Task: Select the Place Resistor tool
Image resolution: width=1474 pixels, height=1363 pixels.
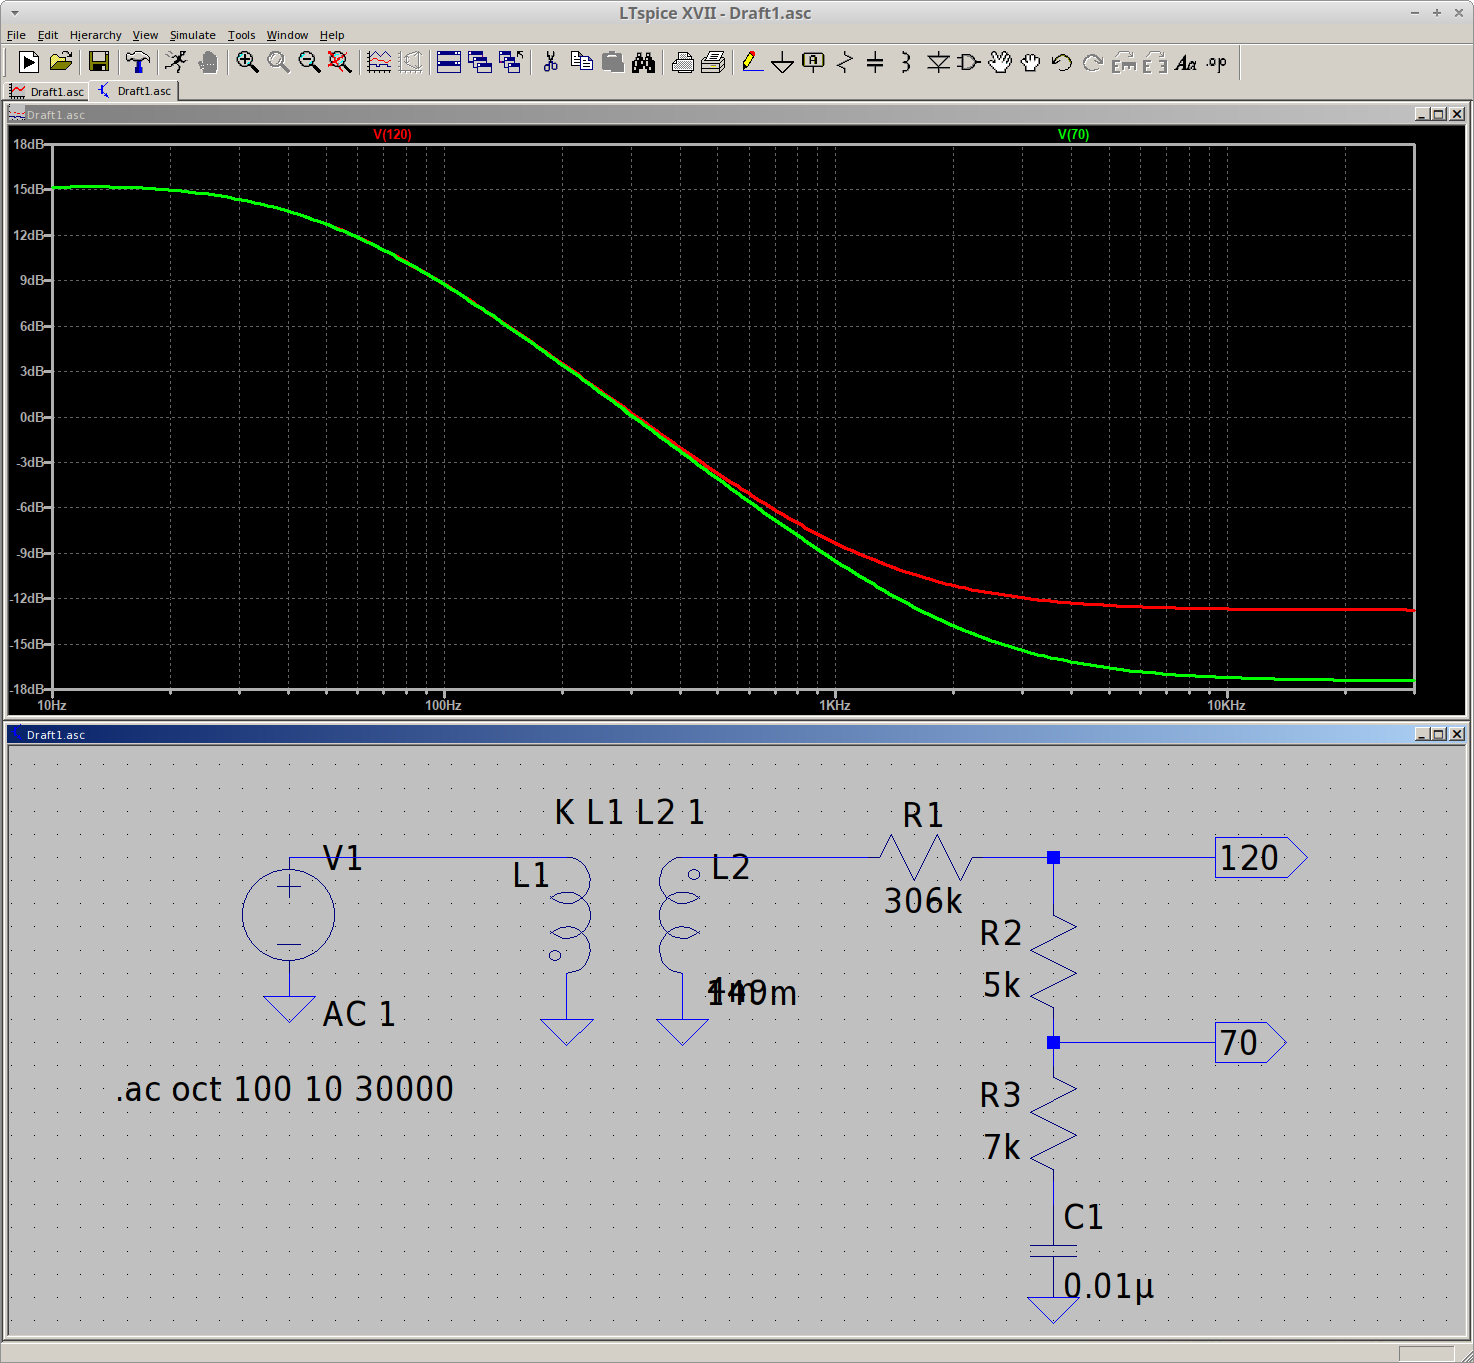Action: (x=845, y=62)
